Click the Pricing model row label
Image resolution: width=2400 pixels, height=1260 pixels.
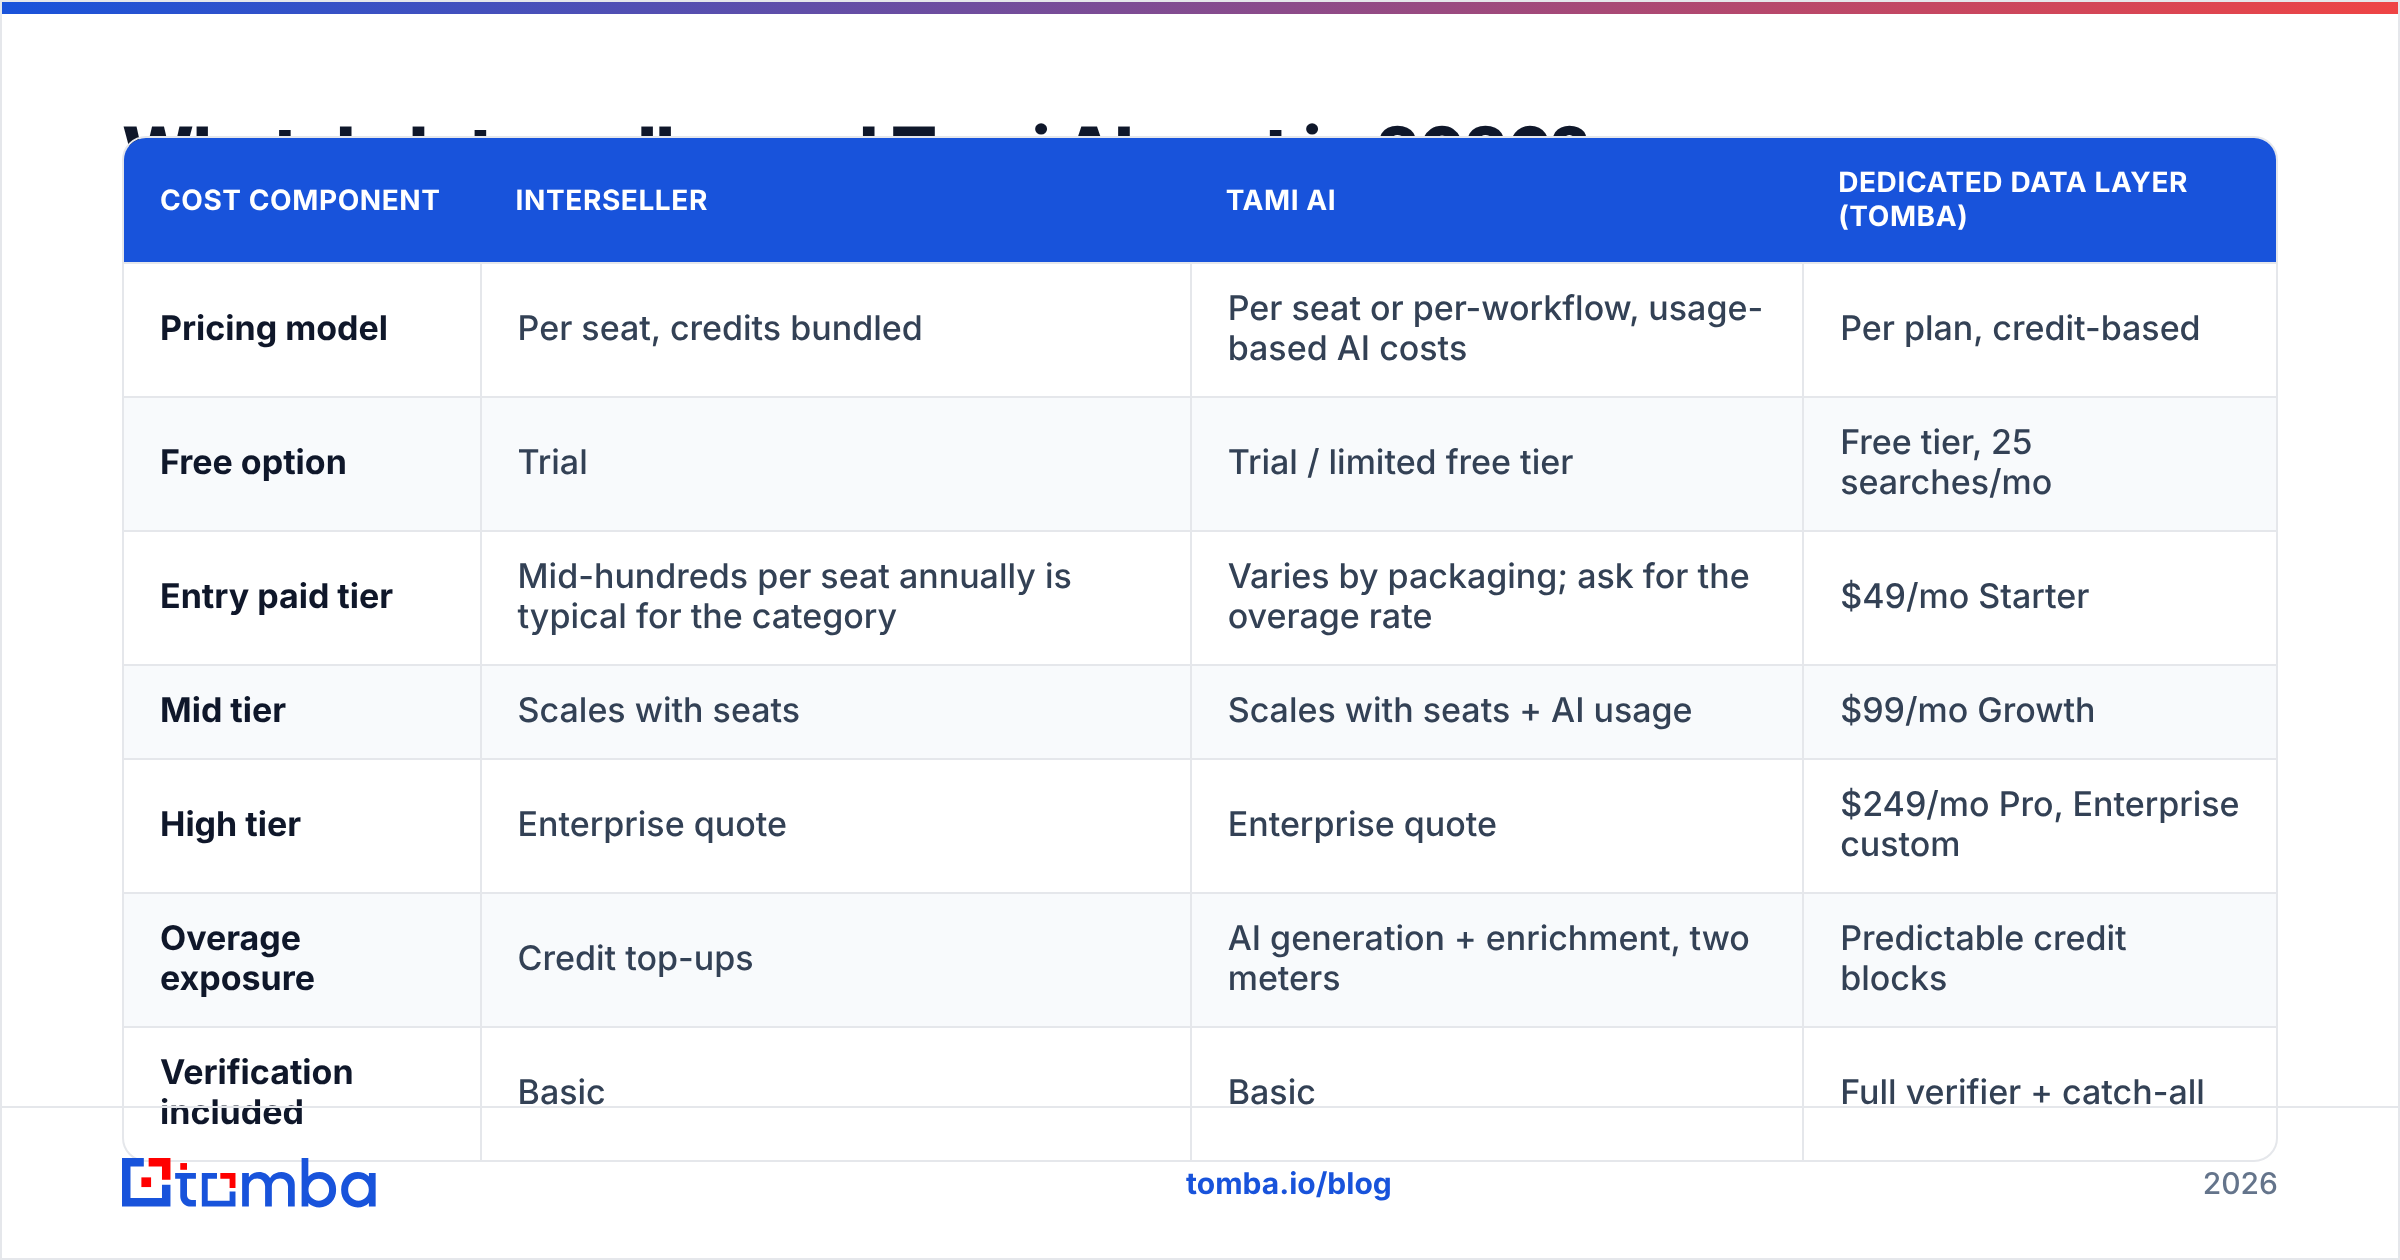coord(273,328)
